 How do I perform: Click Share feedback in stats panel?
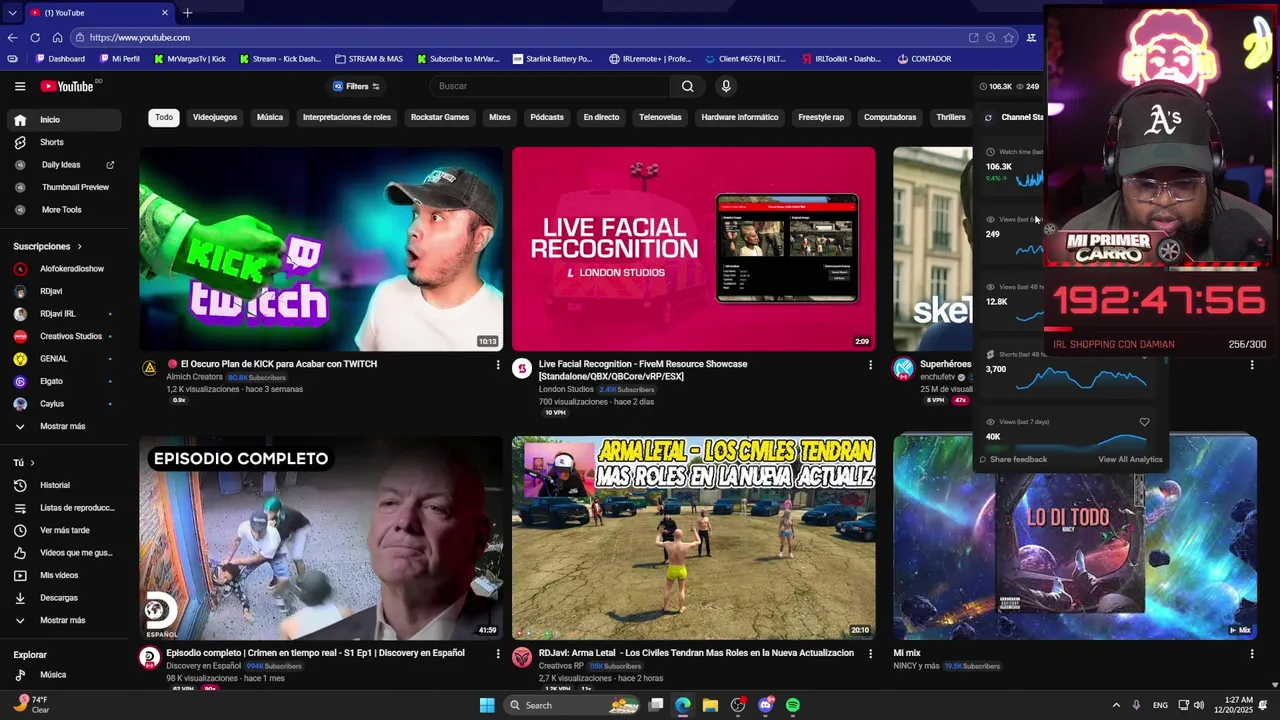point(1013,459)
